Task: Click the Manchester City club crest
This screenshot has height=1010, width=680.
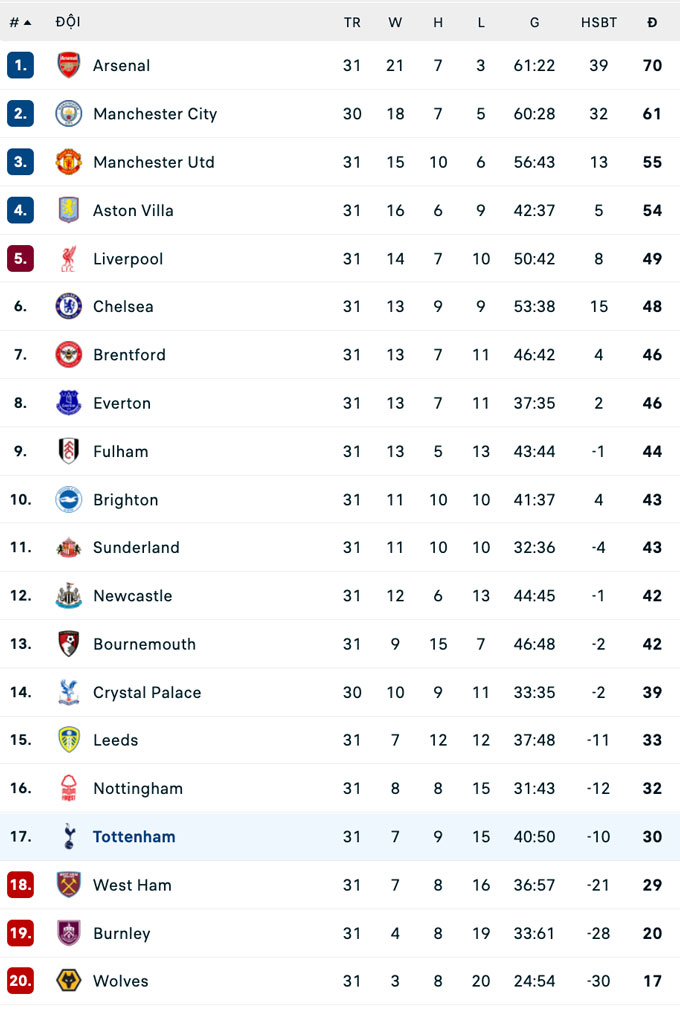Action: coord(68,113)
